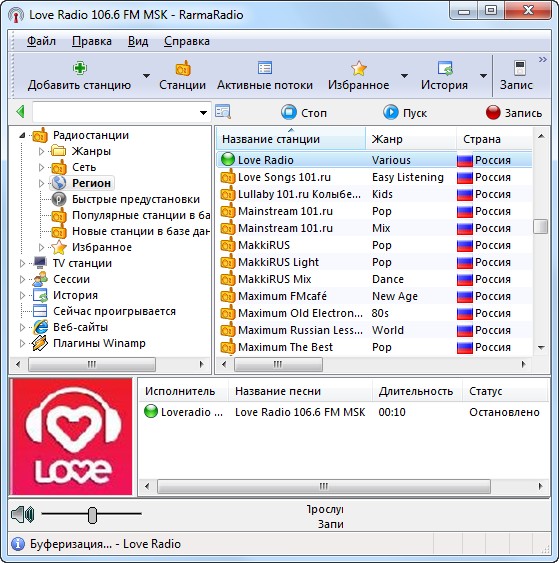Sort by Страна column header
Image resolution: width=559 pixels, height=563 pixels.
pos(494,139)
